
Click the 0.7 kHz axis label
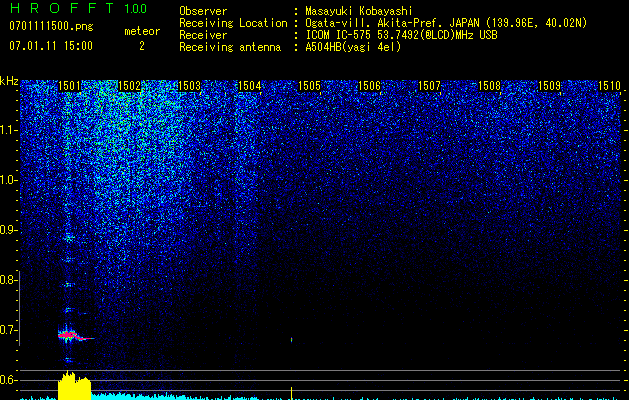coord(9,330)
